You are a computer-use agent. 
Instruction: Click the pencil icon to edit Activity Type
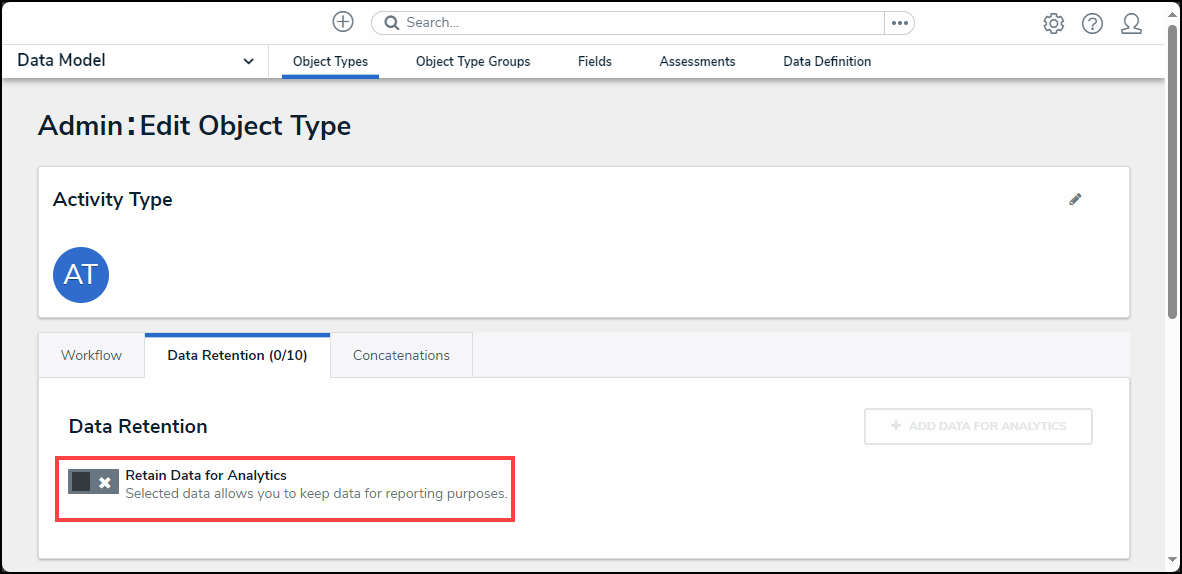tap(1075, 199)
